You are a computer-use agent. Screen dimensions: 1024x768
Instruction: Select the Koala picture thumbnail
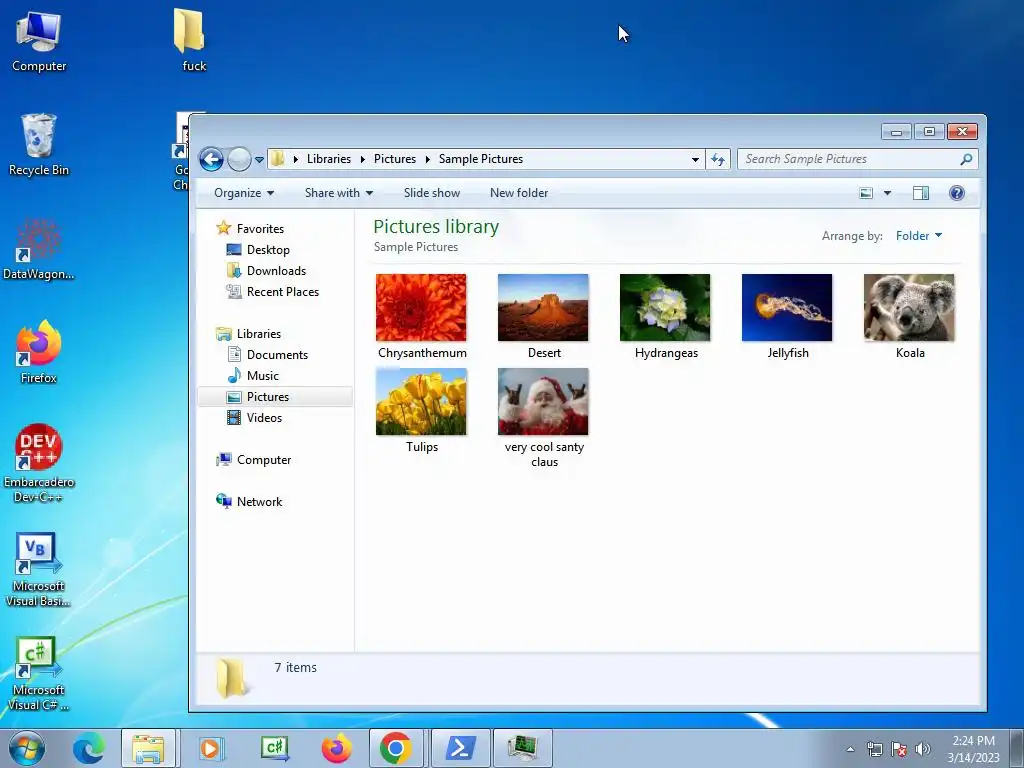coord(909,308)
